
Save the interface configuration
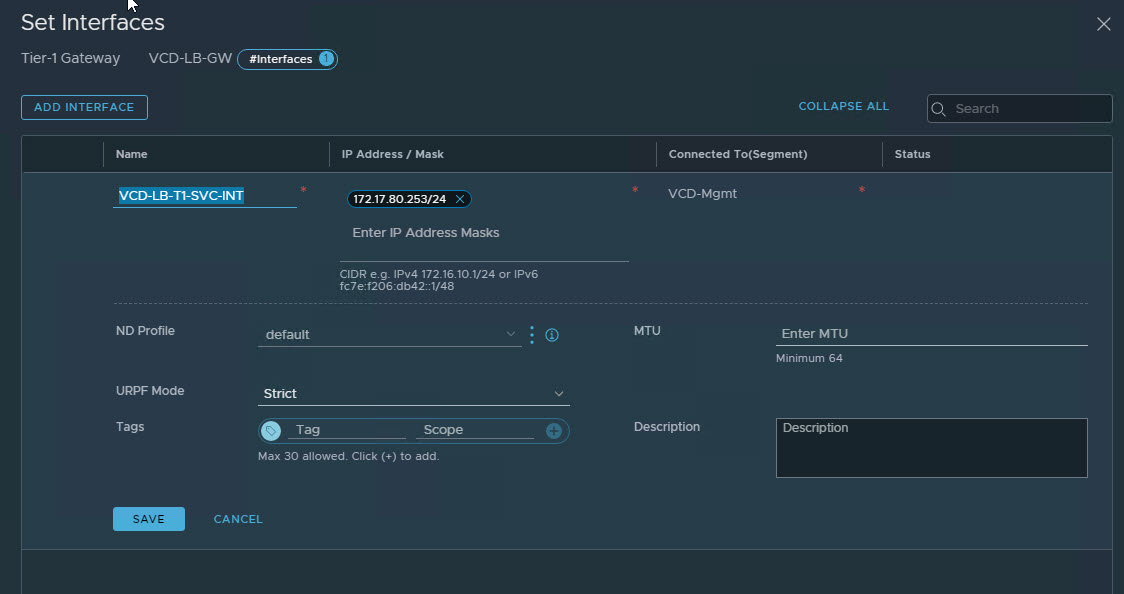click(148, 519)
